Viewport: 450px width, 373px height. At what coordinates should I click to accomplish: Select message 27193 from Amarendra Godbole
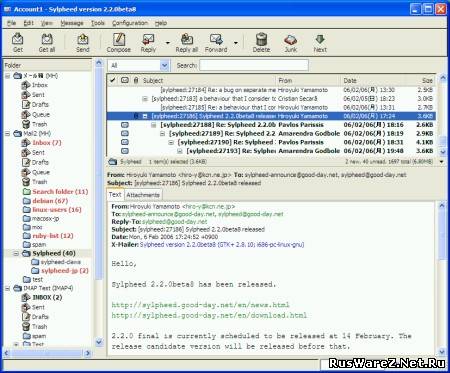[x=271, y=151]
